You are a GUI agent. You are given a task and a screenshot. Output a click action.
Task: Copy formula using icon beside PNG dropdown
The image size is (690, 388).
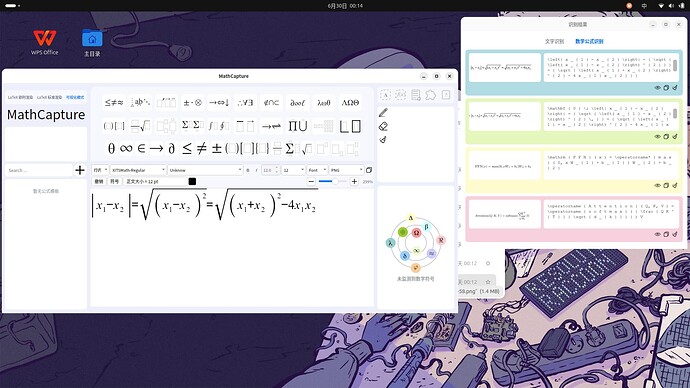point(369,170)
